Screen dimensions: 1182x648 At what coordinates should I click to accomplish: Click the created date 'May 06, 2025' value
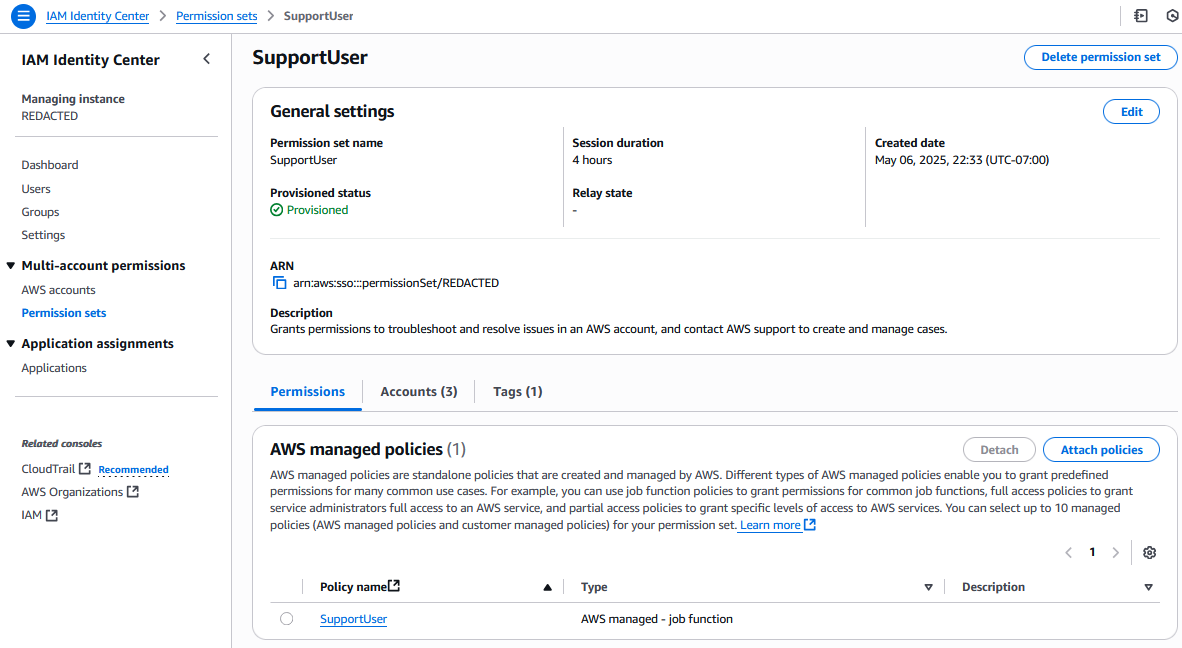[x=962, y=160]
